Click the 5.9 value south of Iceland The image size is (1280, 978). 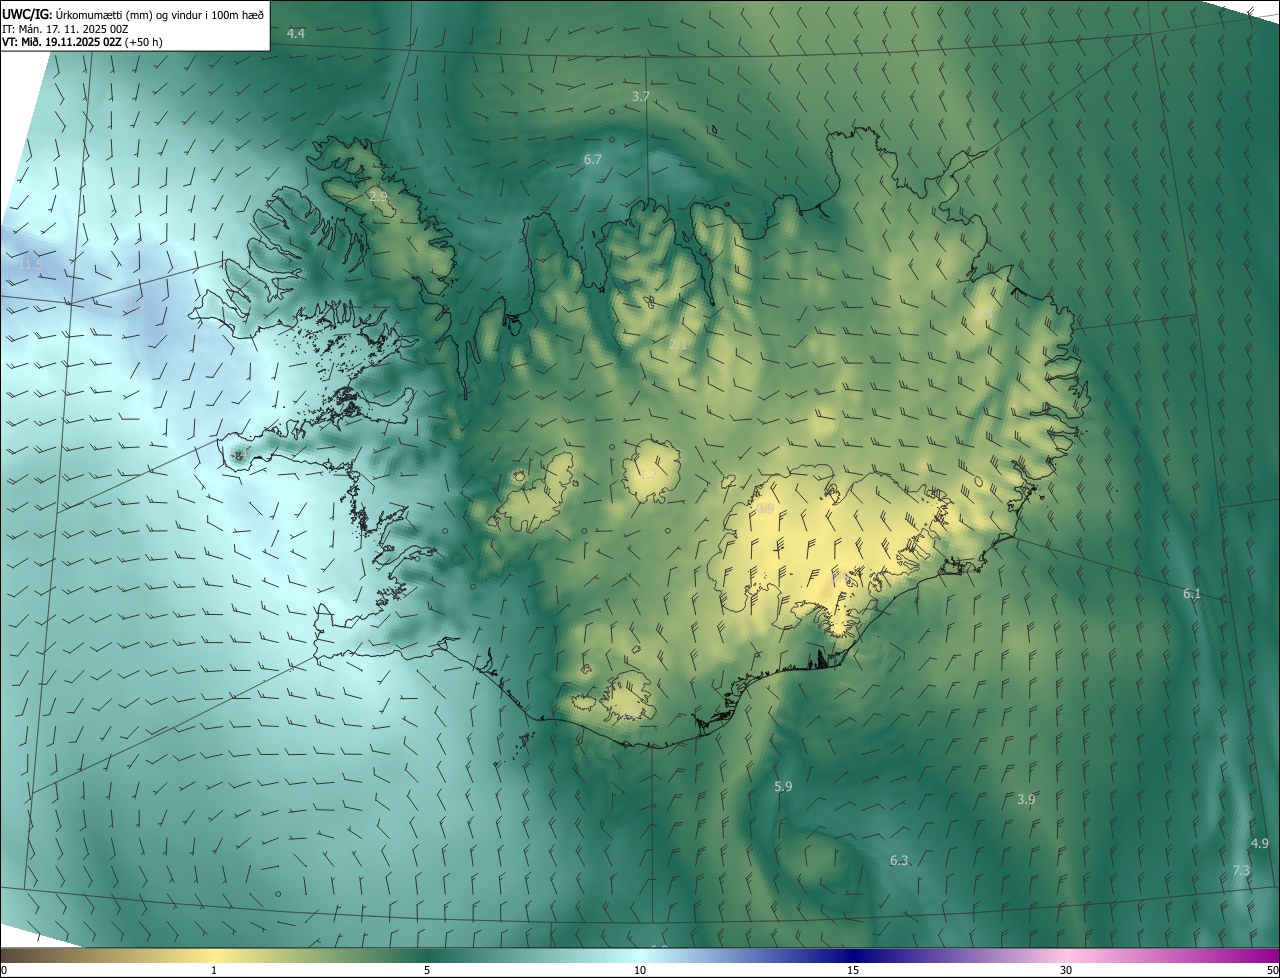pos(783,787)
